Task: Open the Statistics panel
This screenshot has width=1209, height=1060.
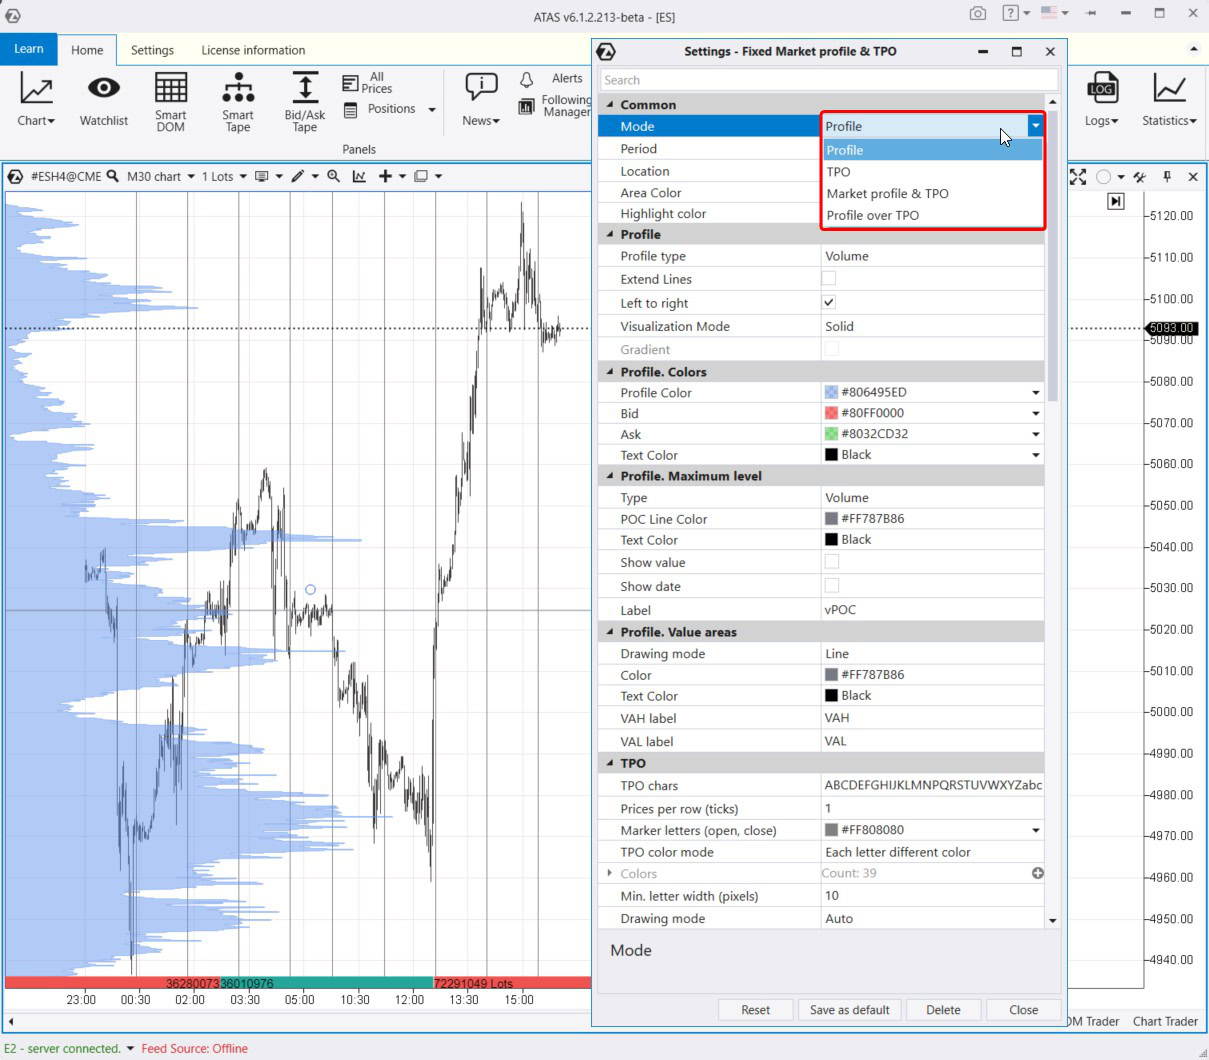Action: 1168,100
